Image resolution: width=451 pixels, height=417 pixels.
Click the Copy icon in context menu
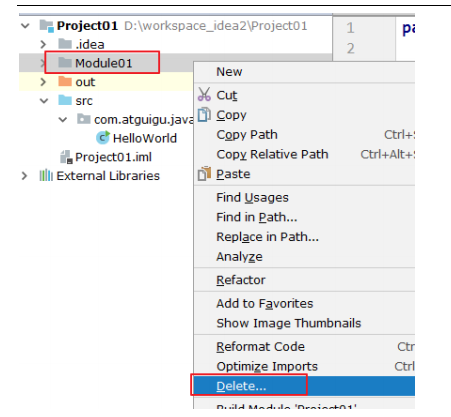(204, 115)
